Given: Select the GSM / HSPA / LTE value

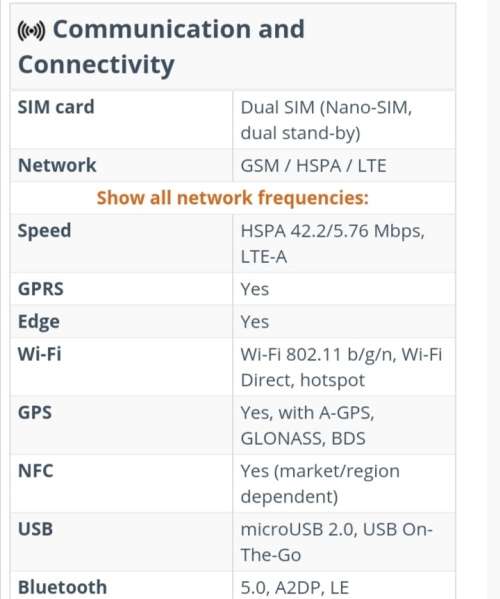Looking at the screenshot, I should [x=313, y=166].
